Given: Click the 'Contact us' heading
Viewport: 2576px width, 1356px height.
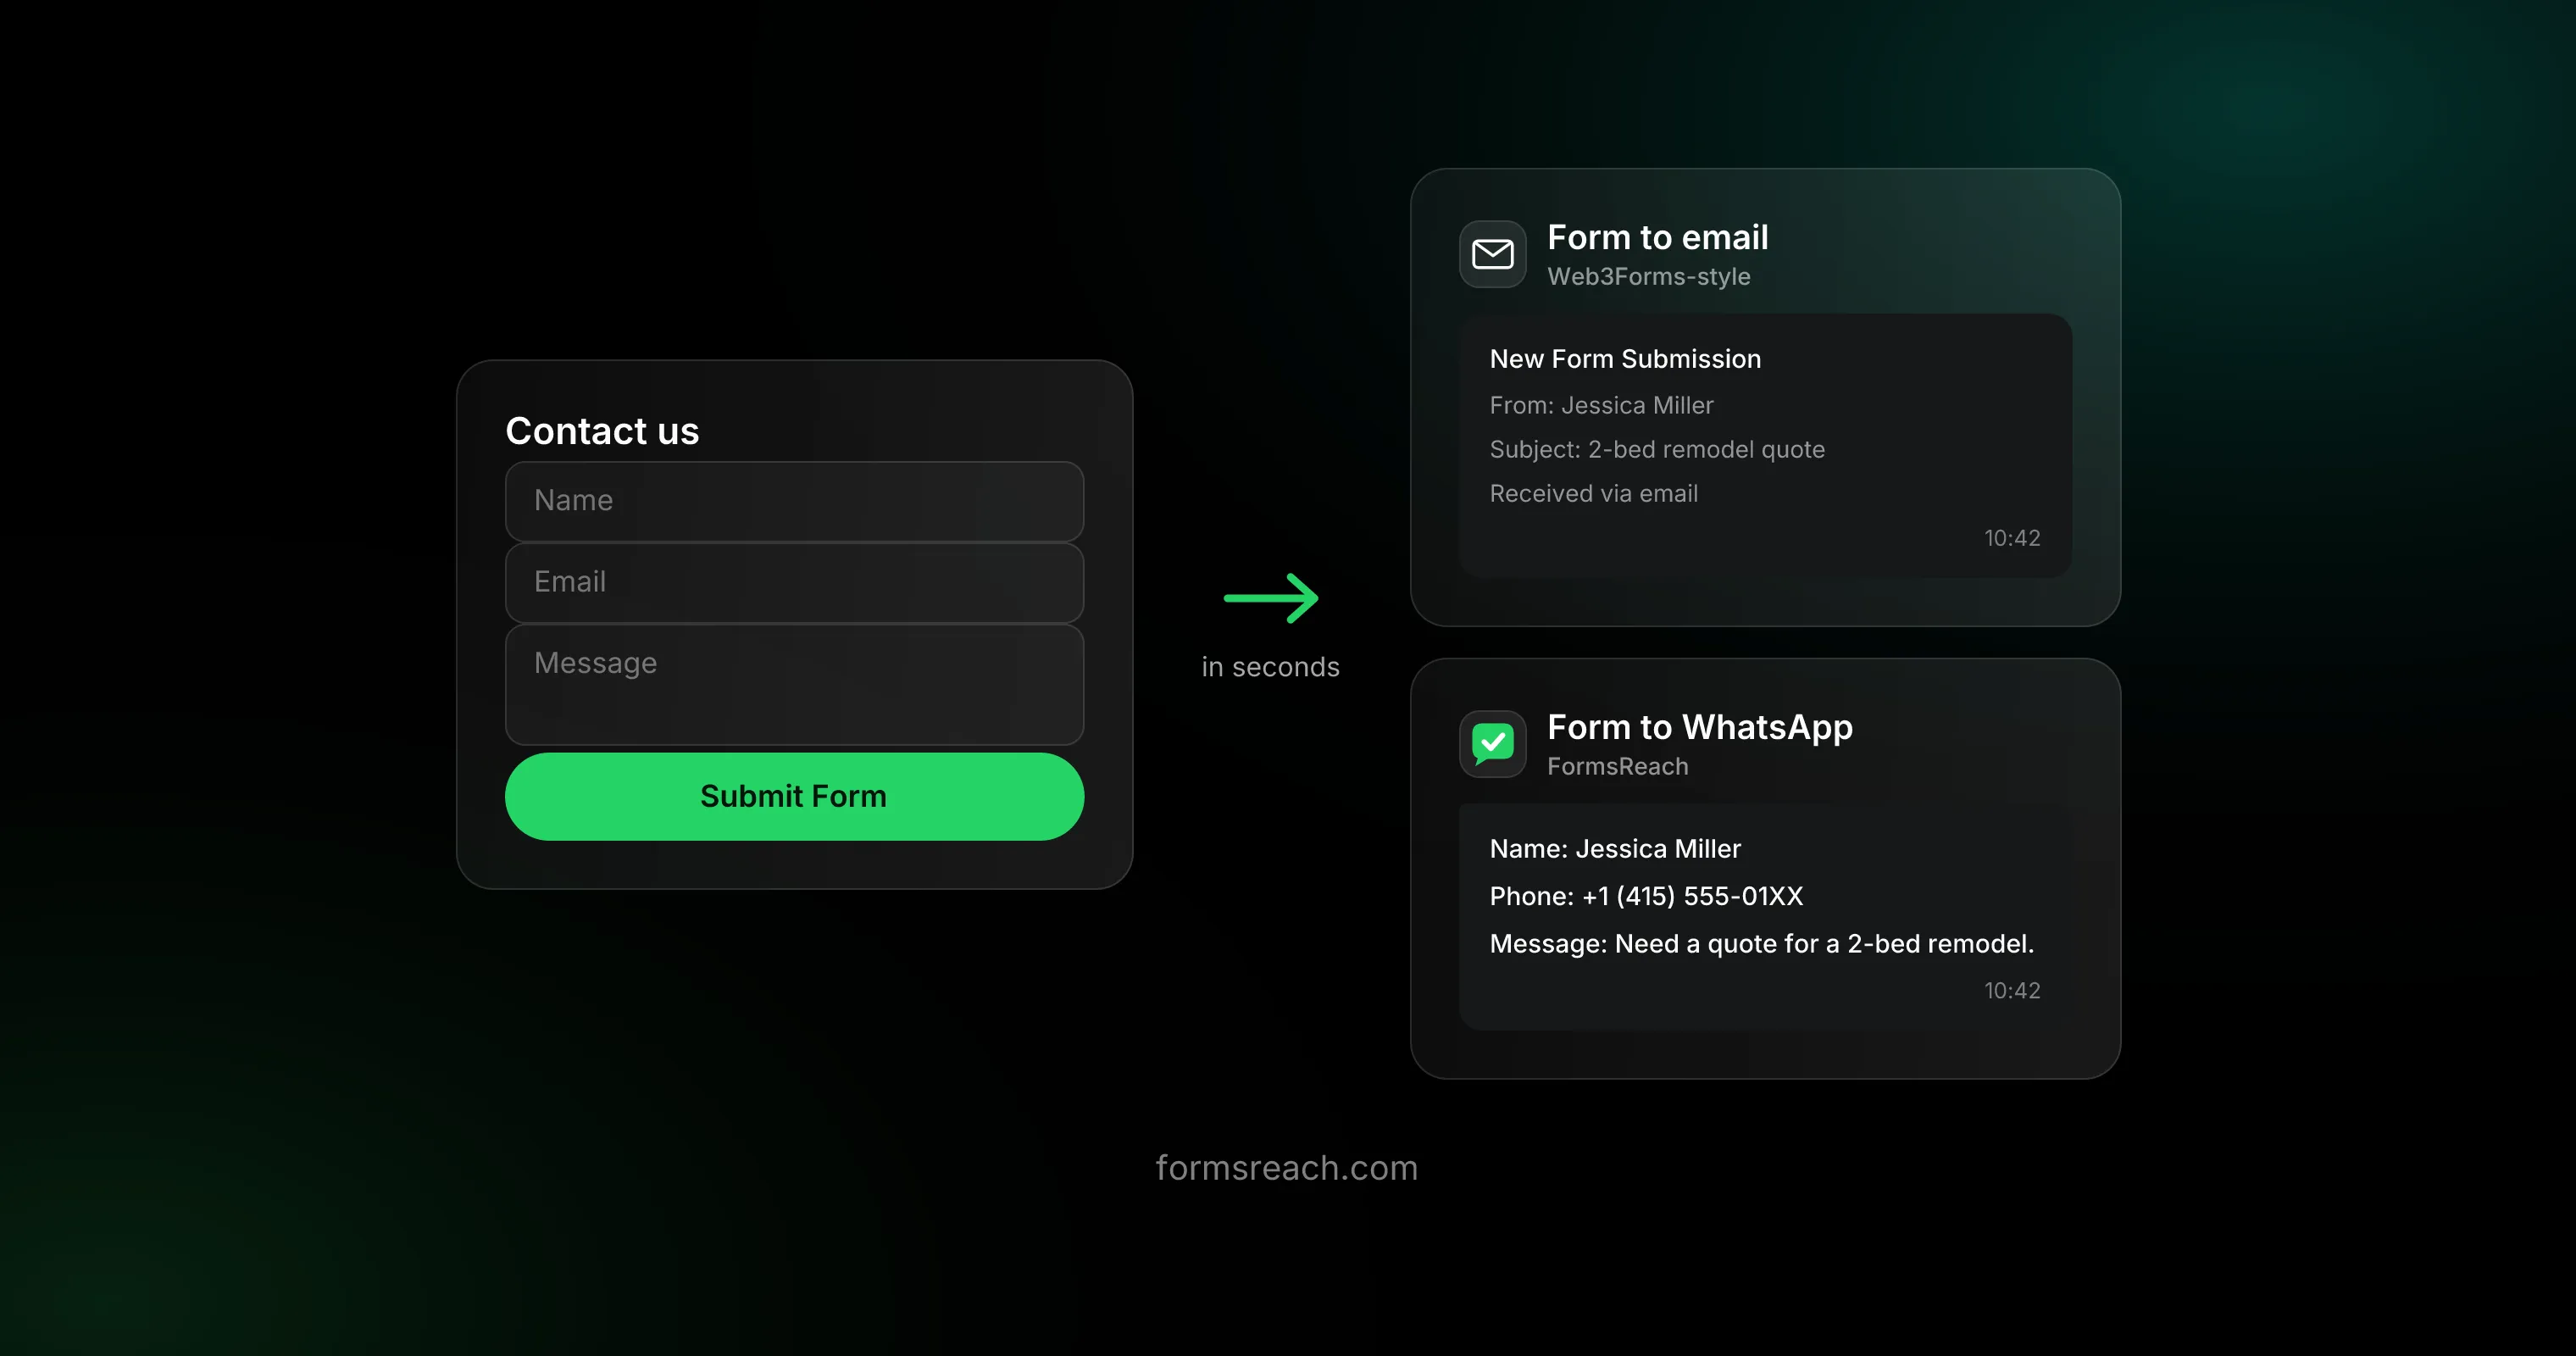Looking at the screenshot, I should [x=602, y=431].
